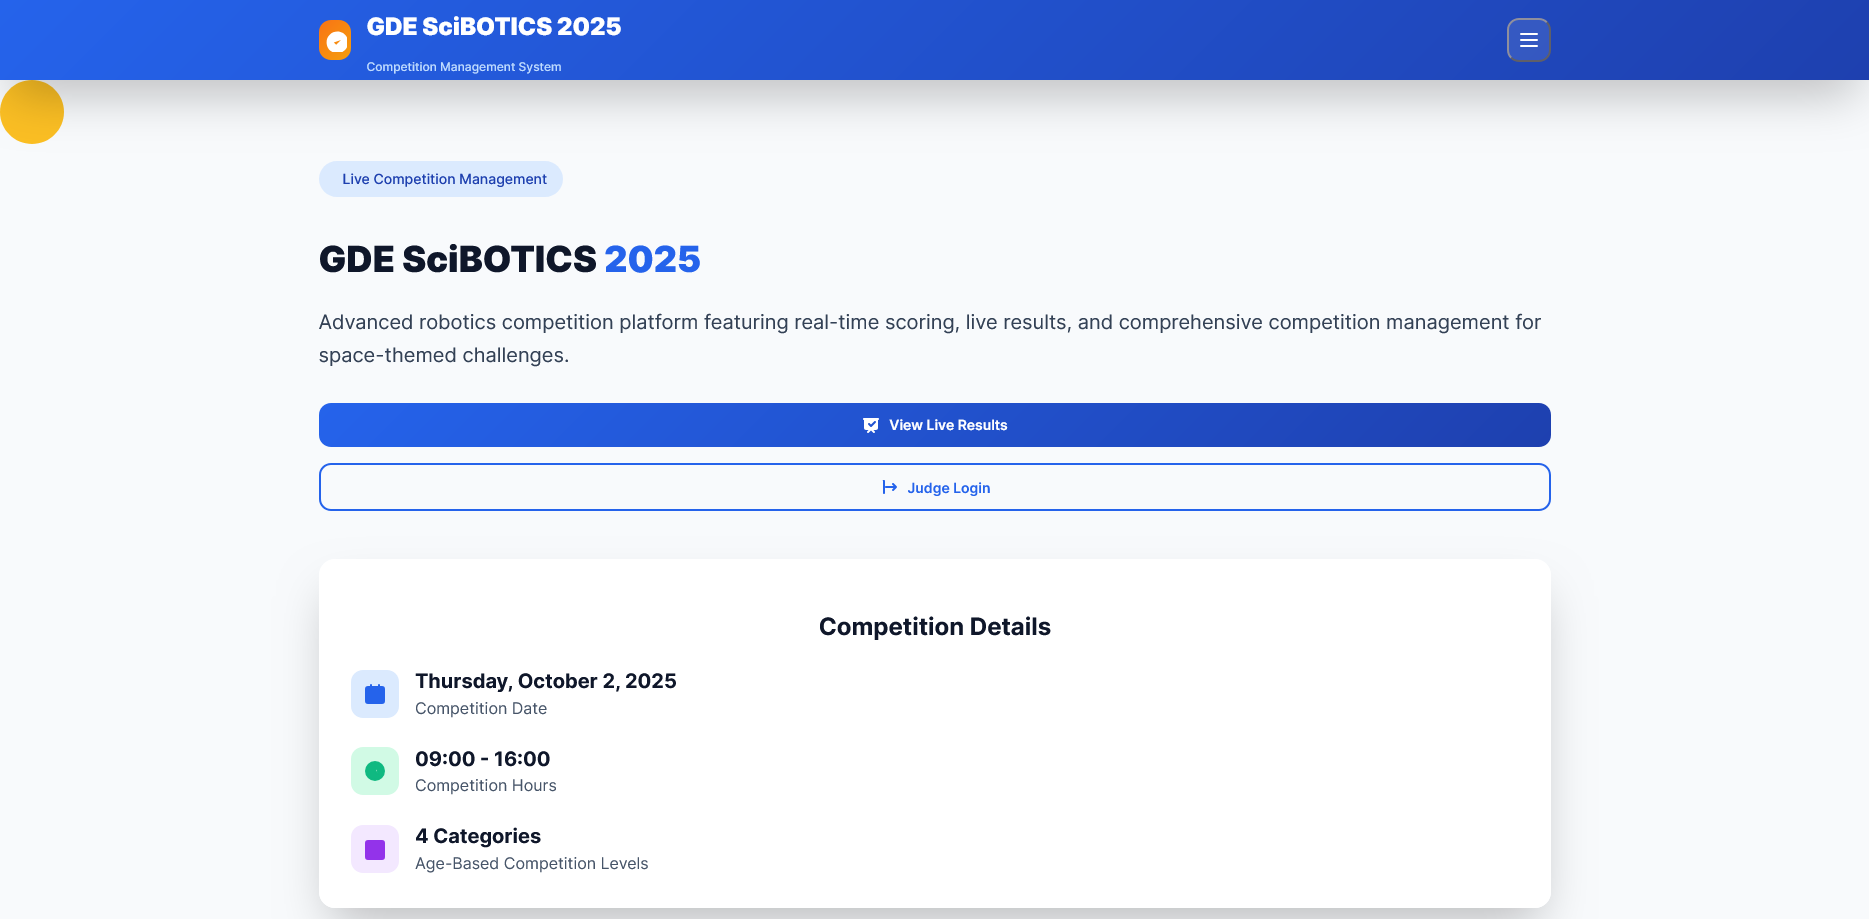Click the Competition Management System subtitle
This screenshot has width=1869, height=919.
(x=463, y=66)
